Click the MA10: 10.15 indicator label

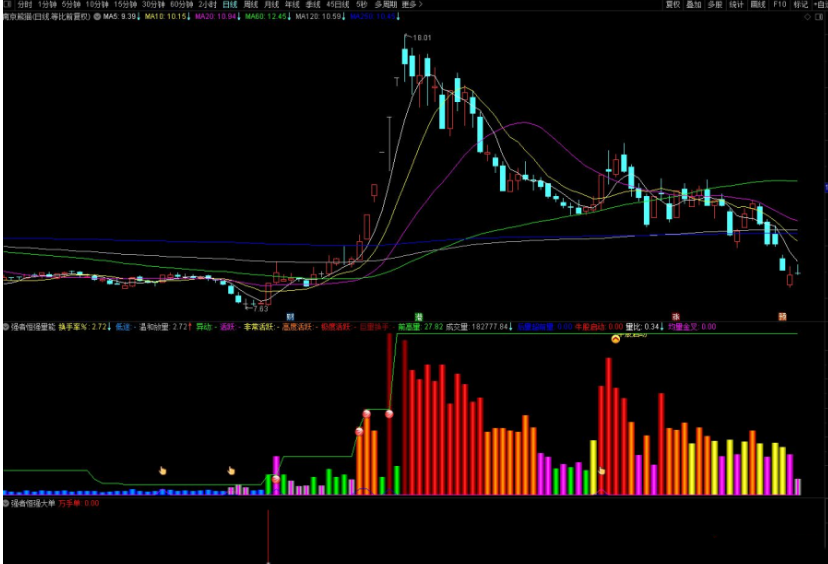(167, 17)
